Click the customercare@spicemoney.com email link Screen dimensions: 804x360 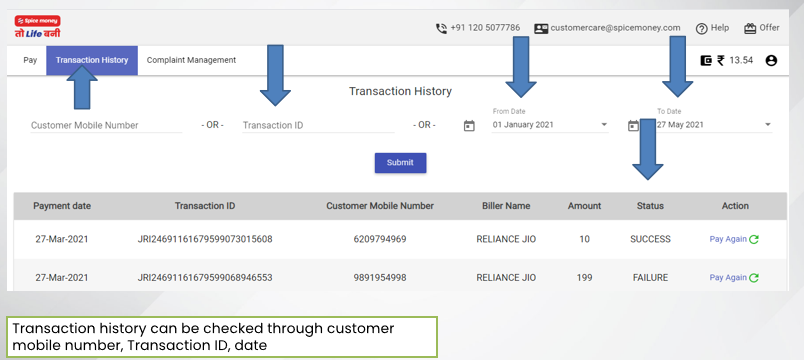pyautogui.click(x=615, y=28)
